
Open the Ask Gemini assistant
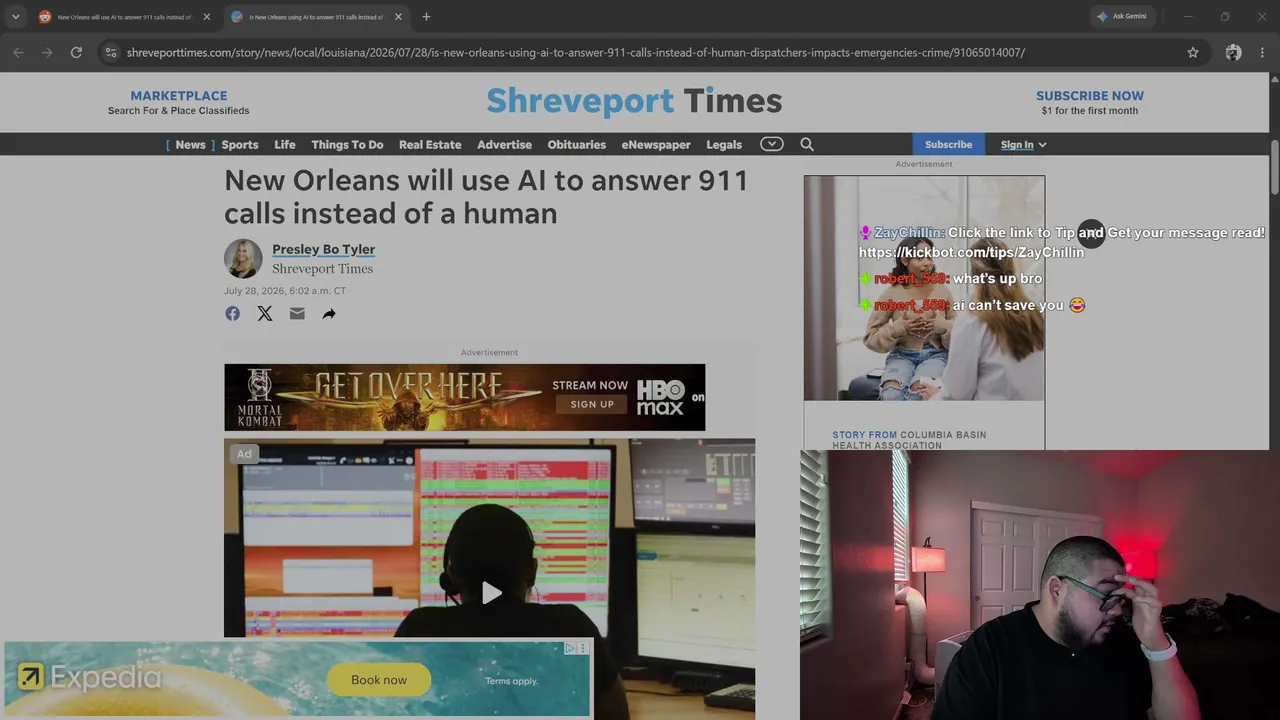[x=1122, y=17]
